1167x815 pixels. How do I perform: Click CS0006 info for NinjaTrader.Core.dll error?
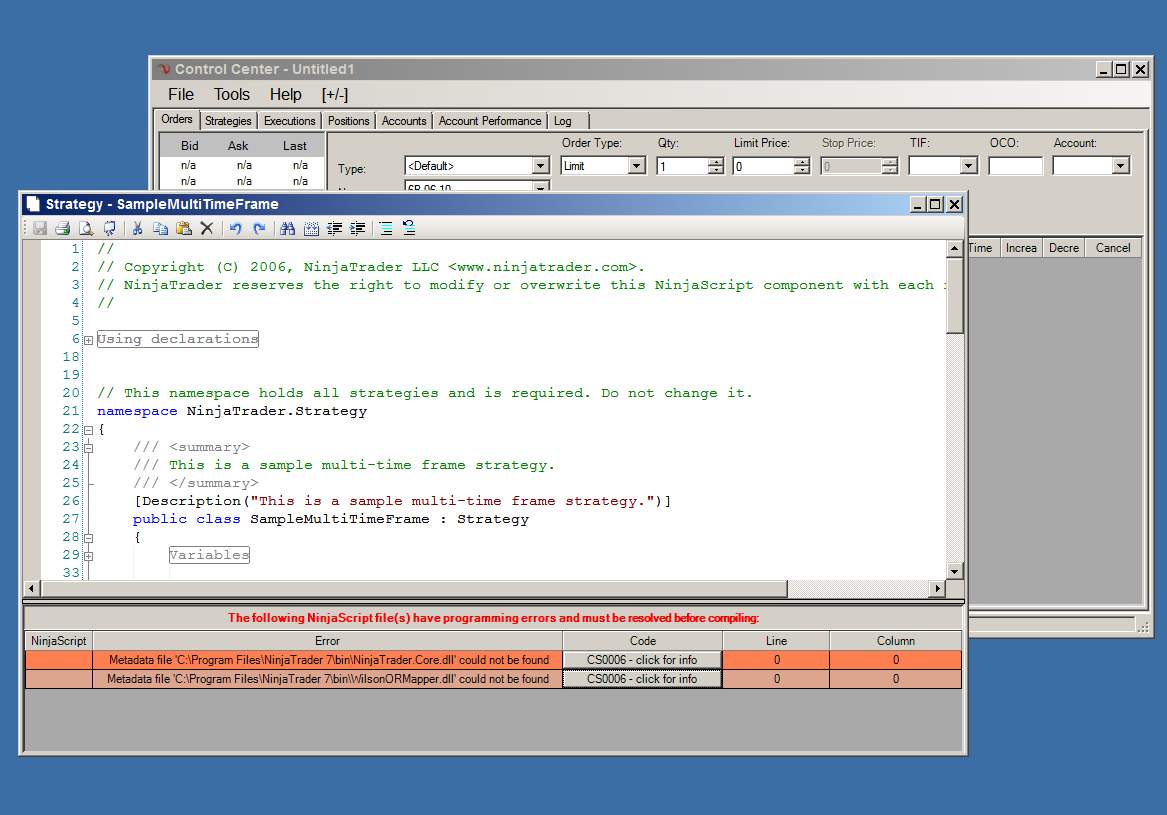pos(642,660)
